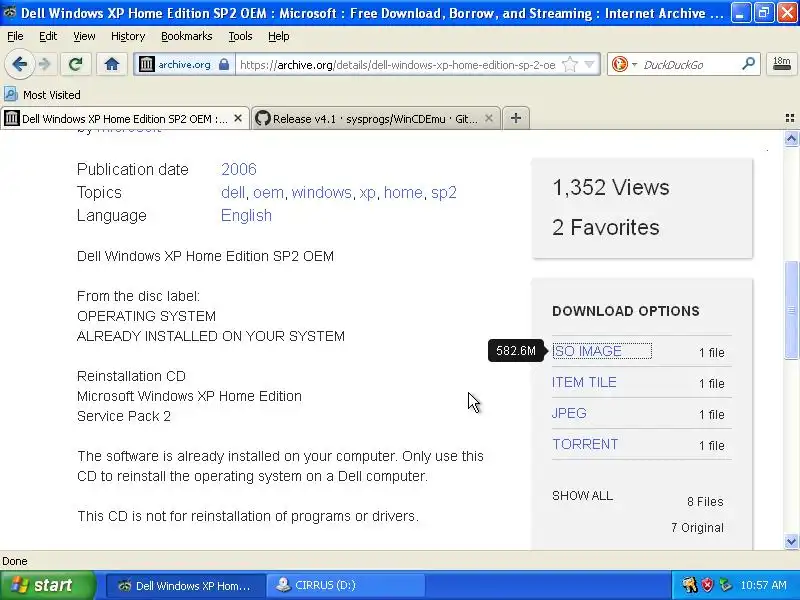Click the tray icon left of the clock
Image resolution: width=800 pixels, height=600 pixels.
tap(725, 585)
